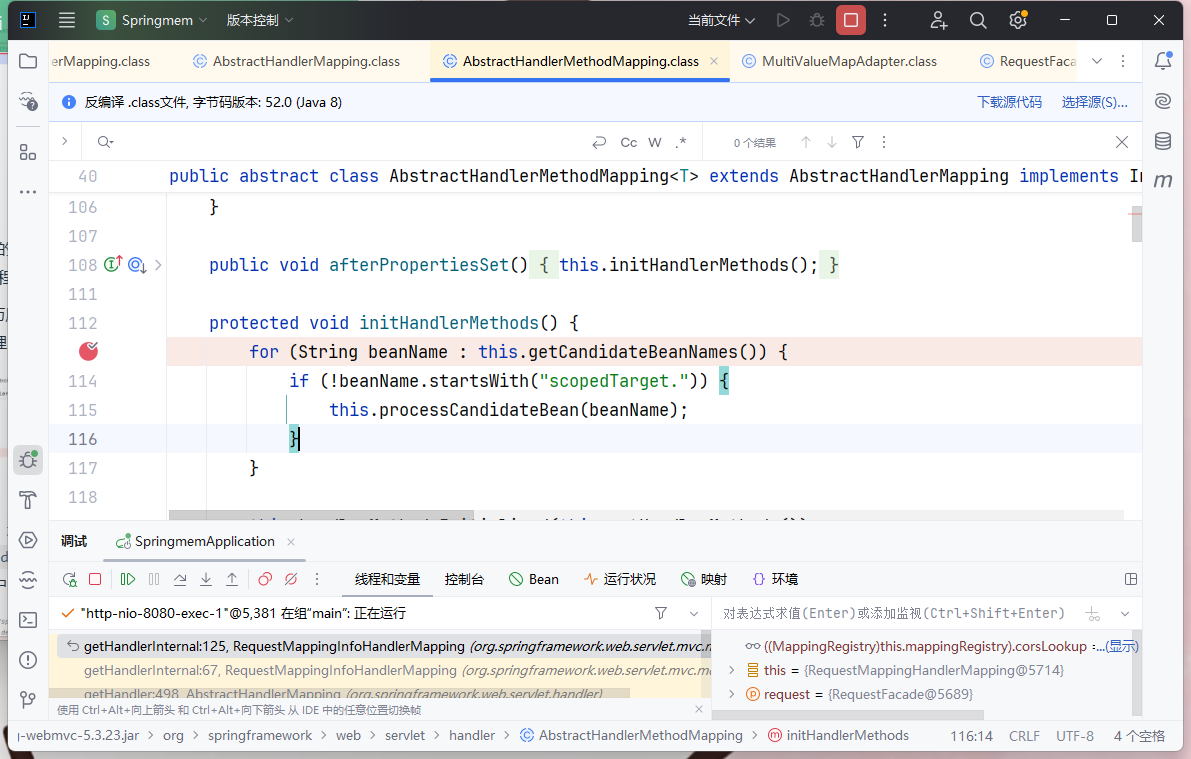Click the Step Over icon
This screenshot has width=1191, height=759.
click(x=180, y=579)
